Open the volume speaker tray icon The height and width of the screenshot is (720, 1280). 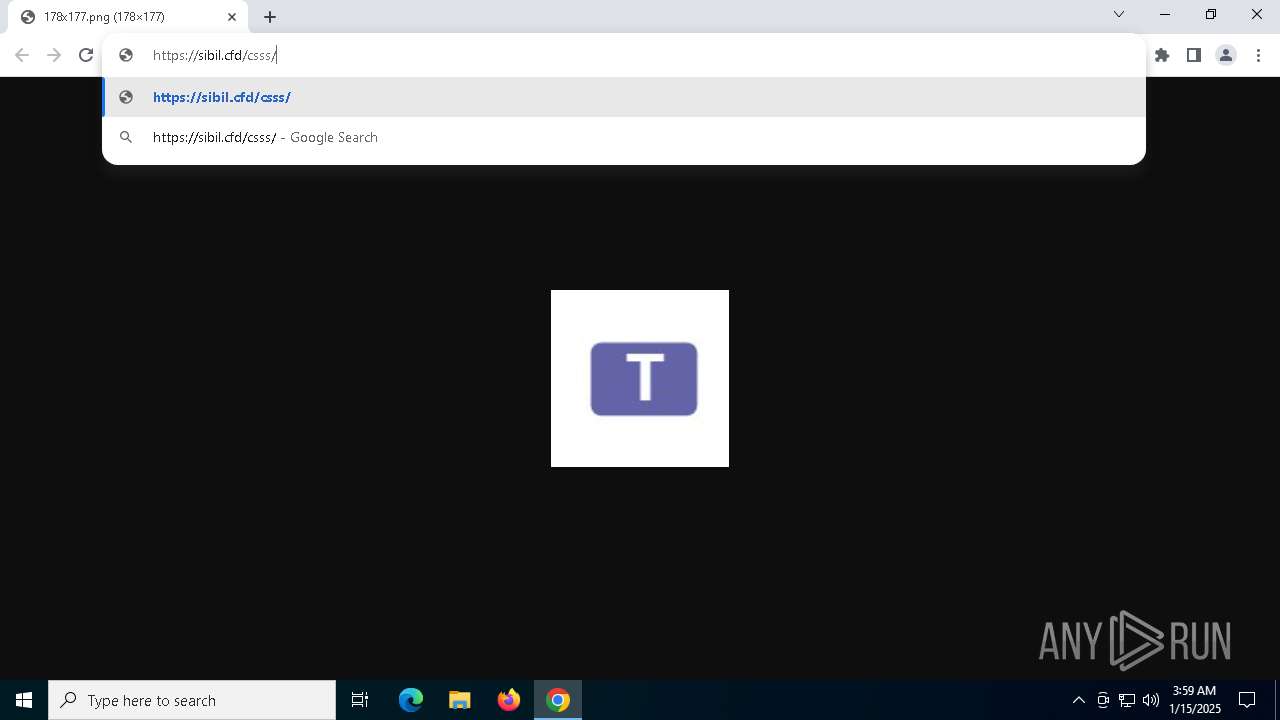(1151, 700)
